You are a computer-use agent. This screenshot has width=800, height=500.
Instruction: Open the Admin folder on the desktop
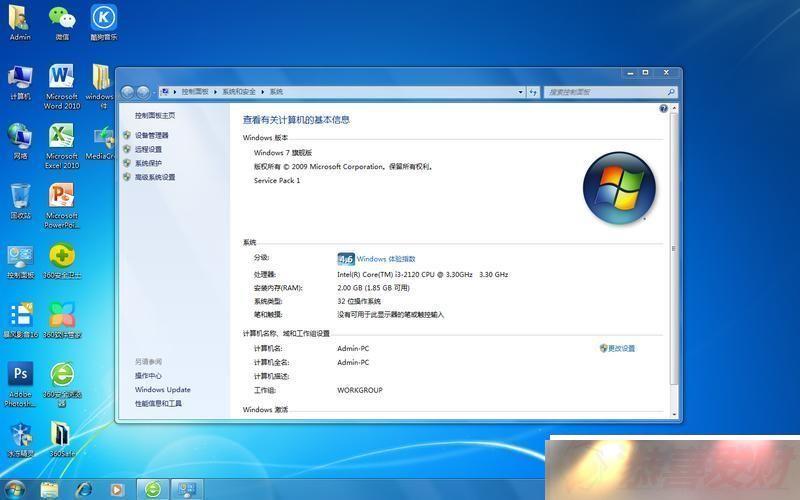point(19,22)
